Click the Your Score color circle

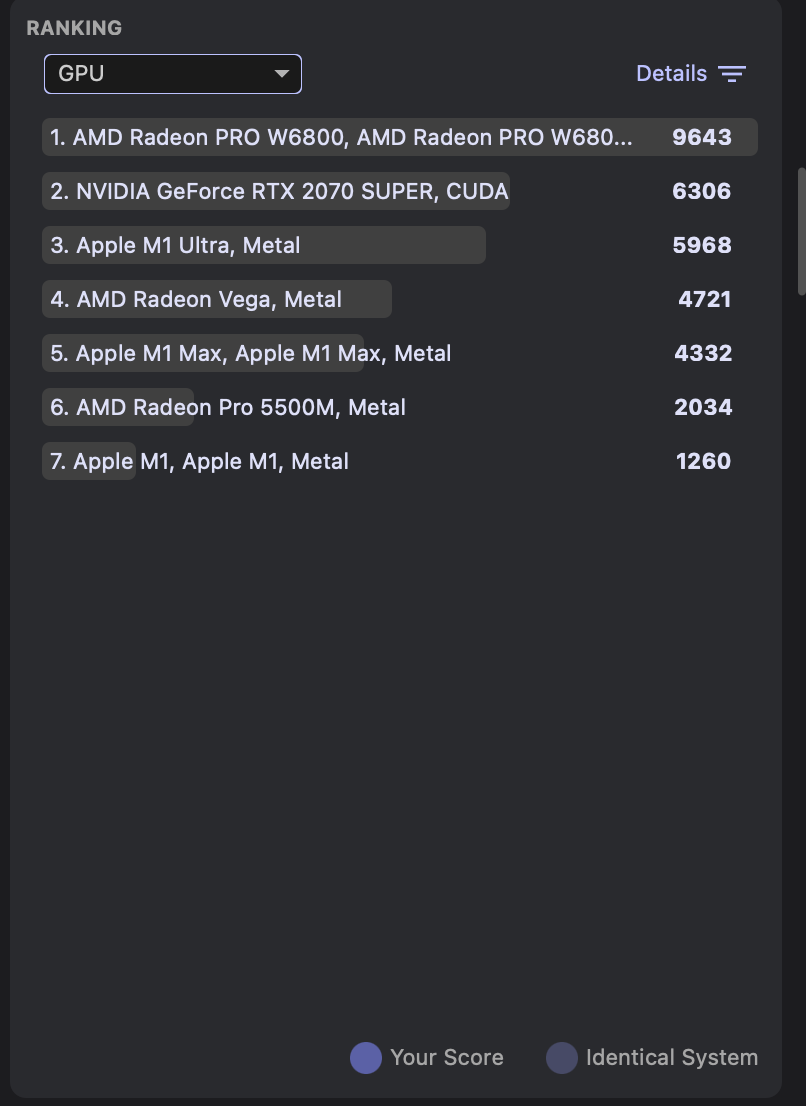(x=366, y=1058)
